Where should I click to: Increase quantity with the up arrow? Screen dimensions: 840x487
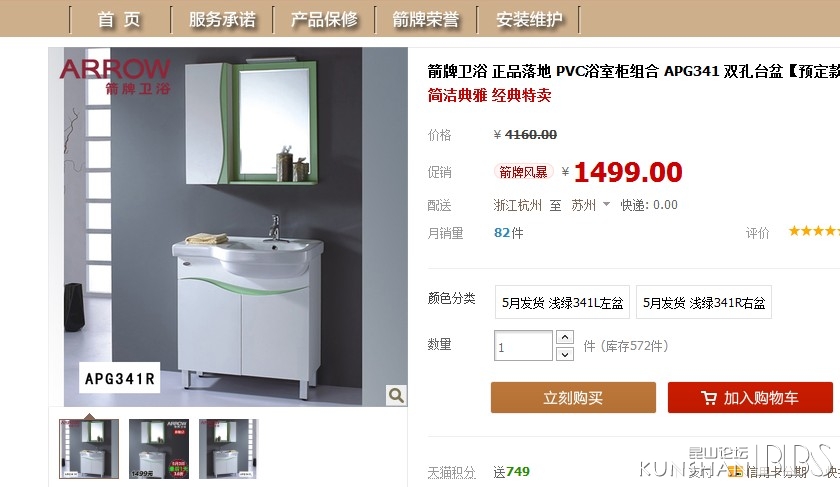coord(565,337)
